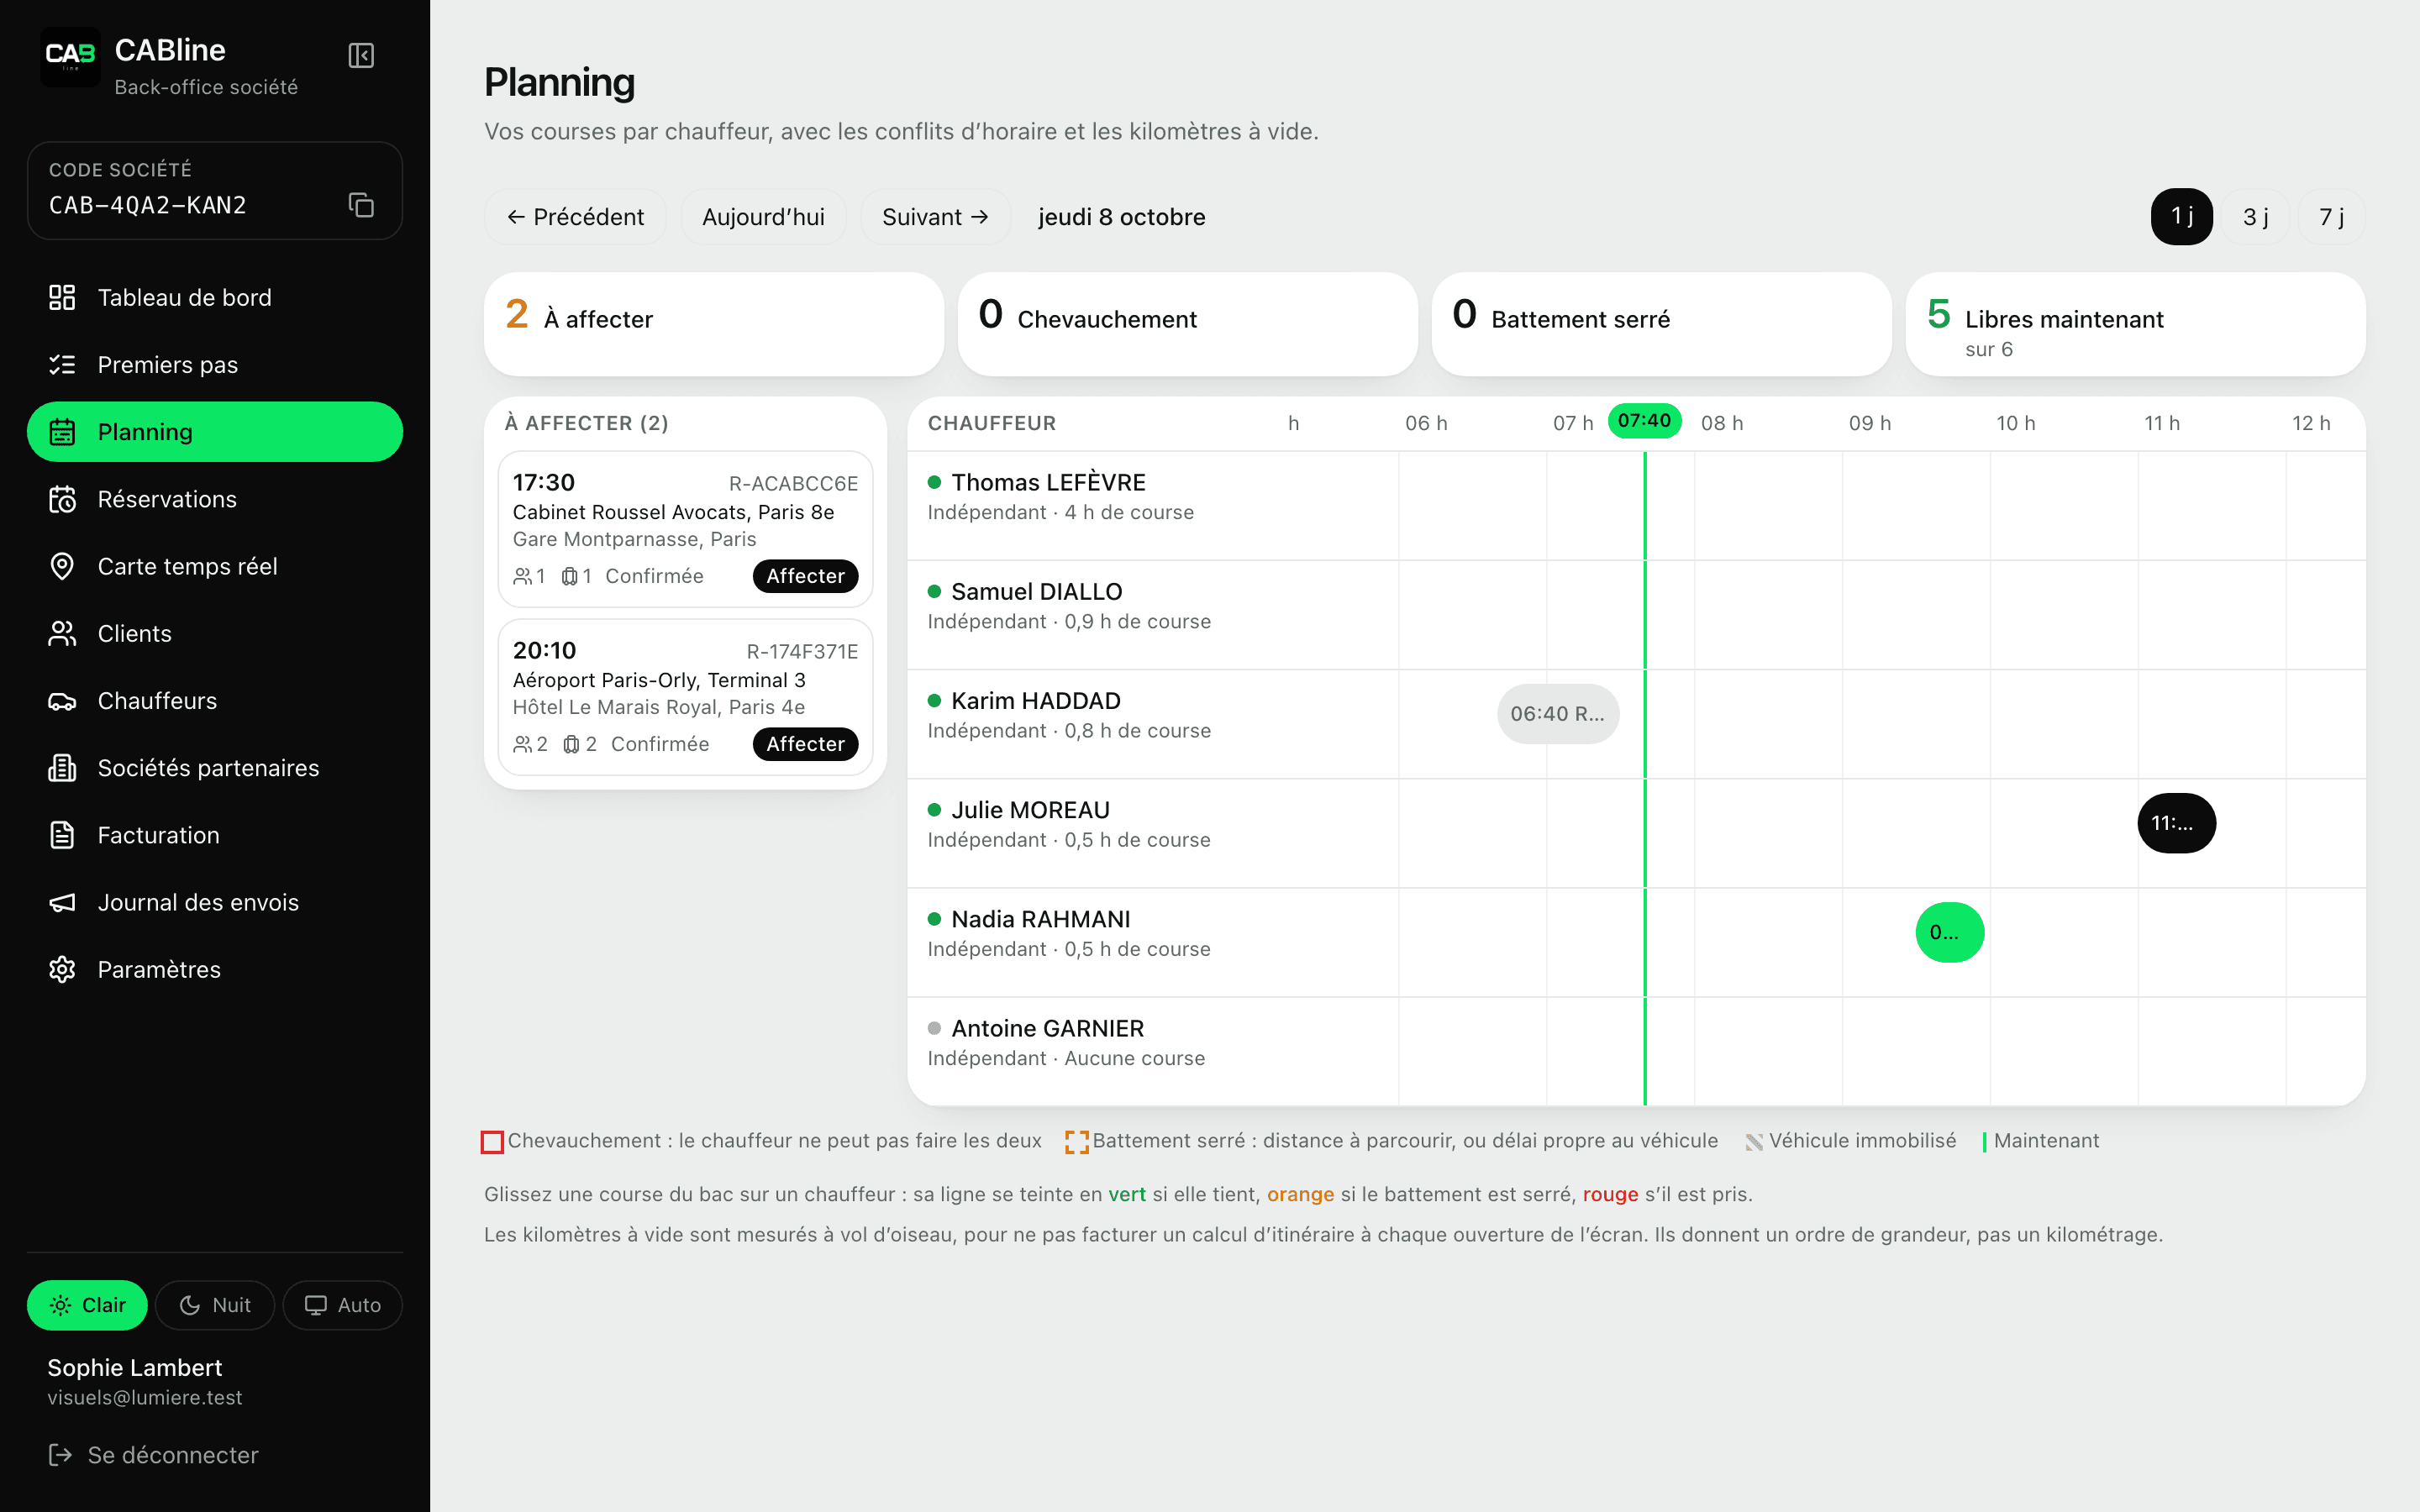Click the Battement serré summary card
The width and height of the screenshot is (2420, 1512).
coord(1662,324)
